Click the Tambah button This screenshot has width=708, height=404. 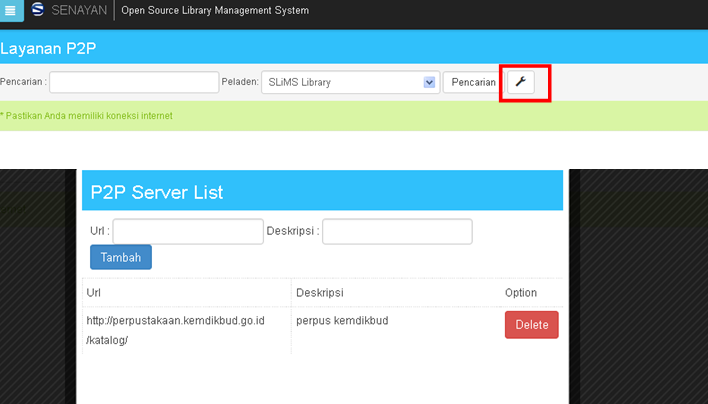tap(121, 257)
